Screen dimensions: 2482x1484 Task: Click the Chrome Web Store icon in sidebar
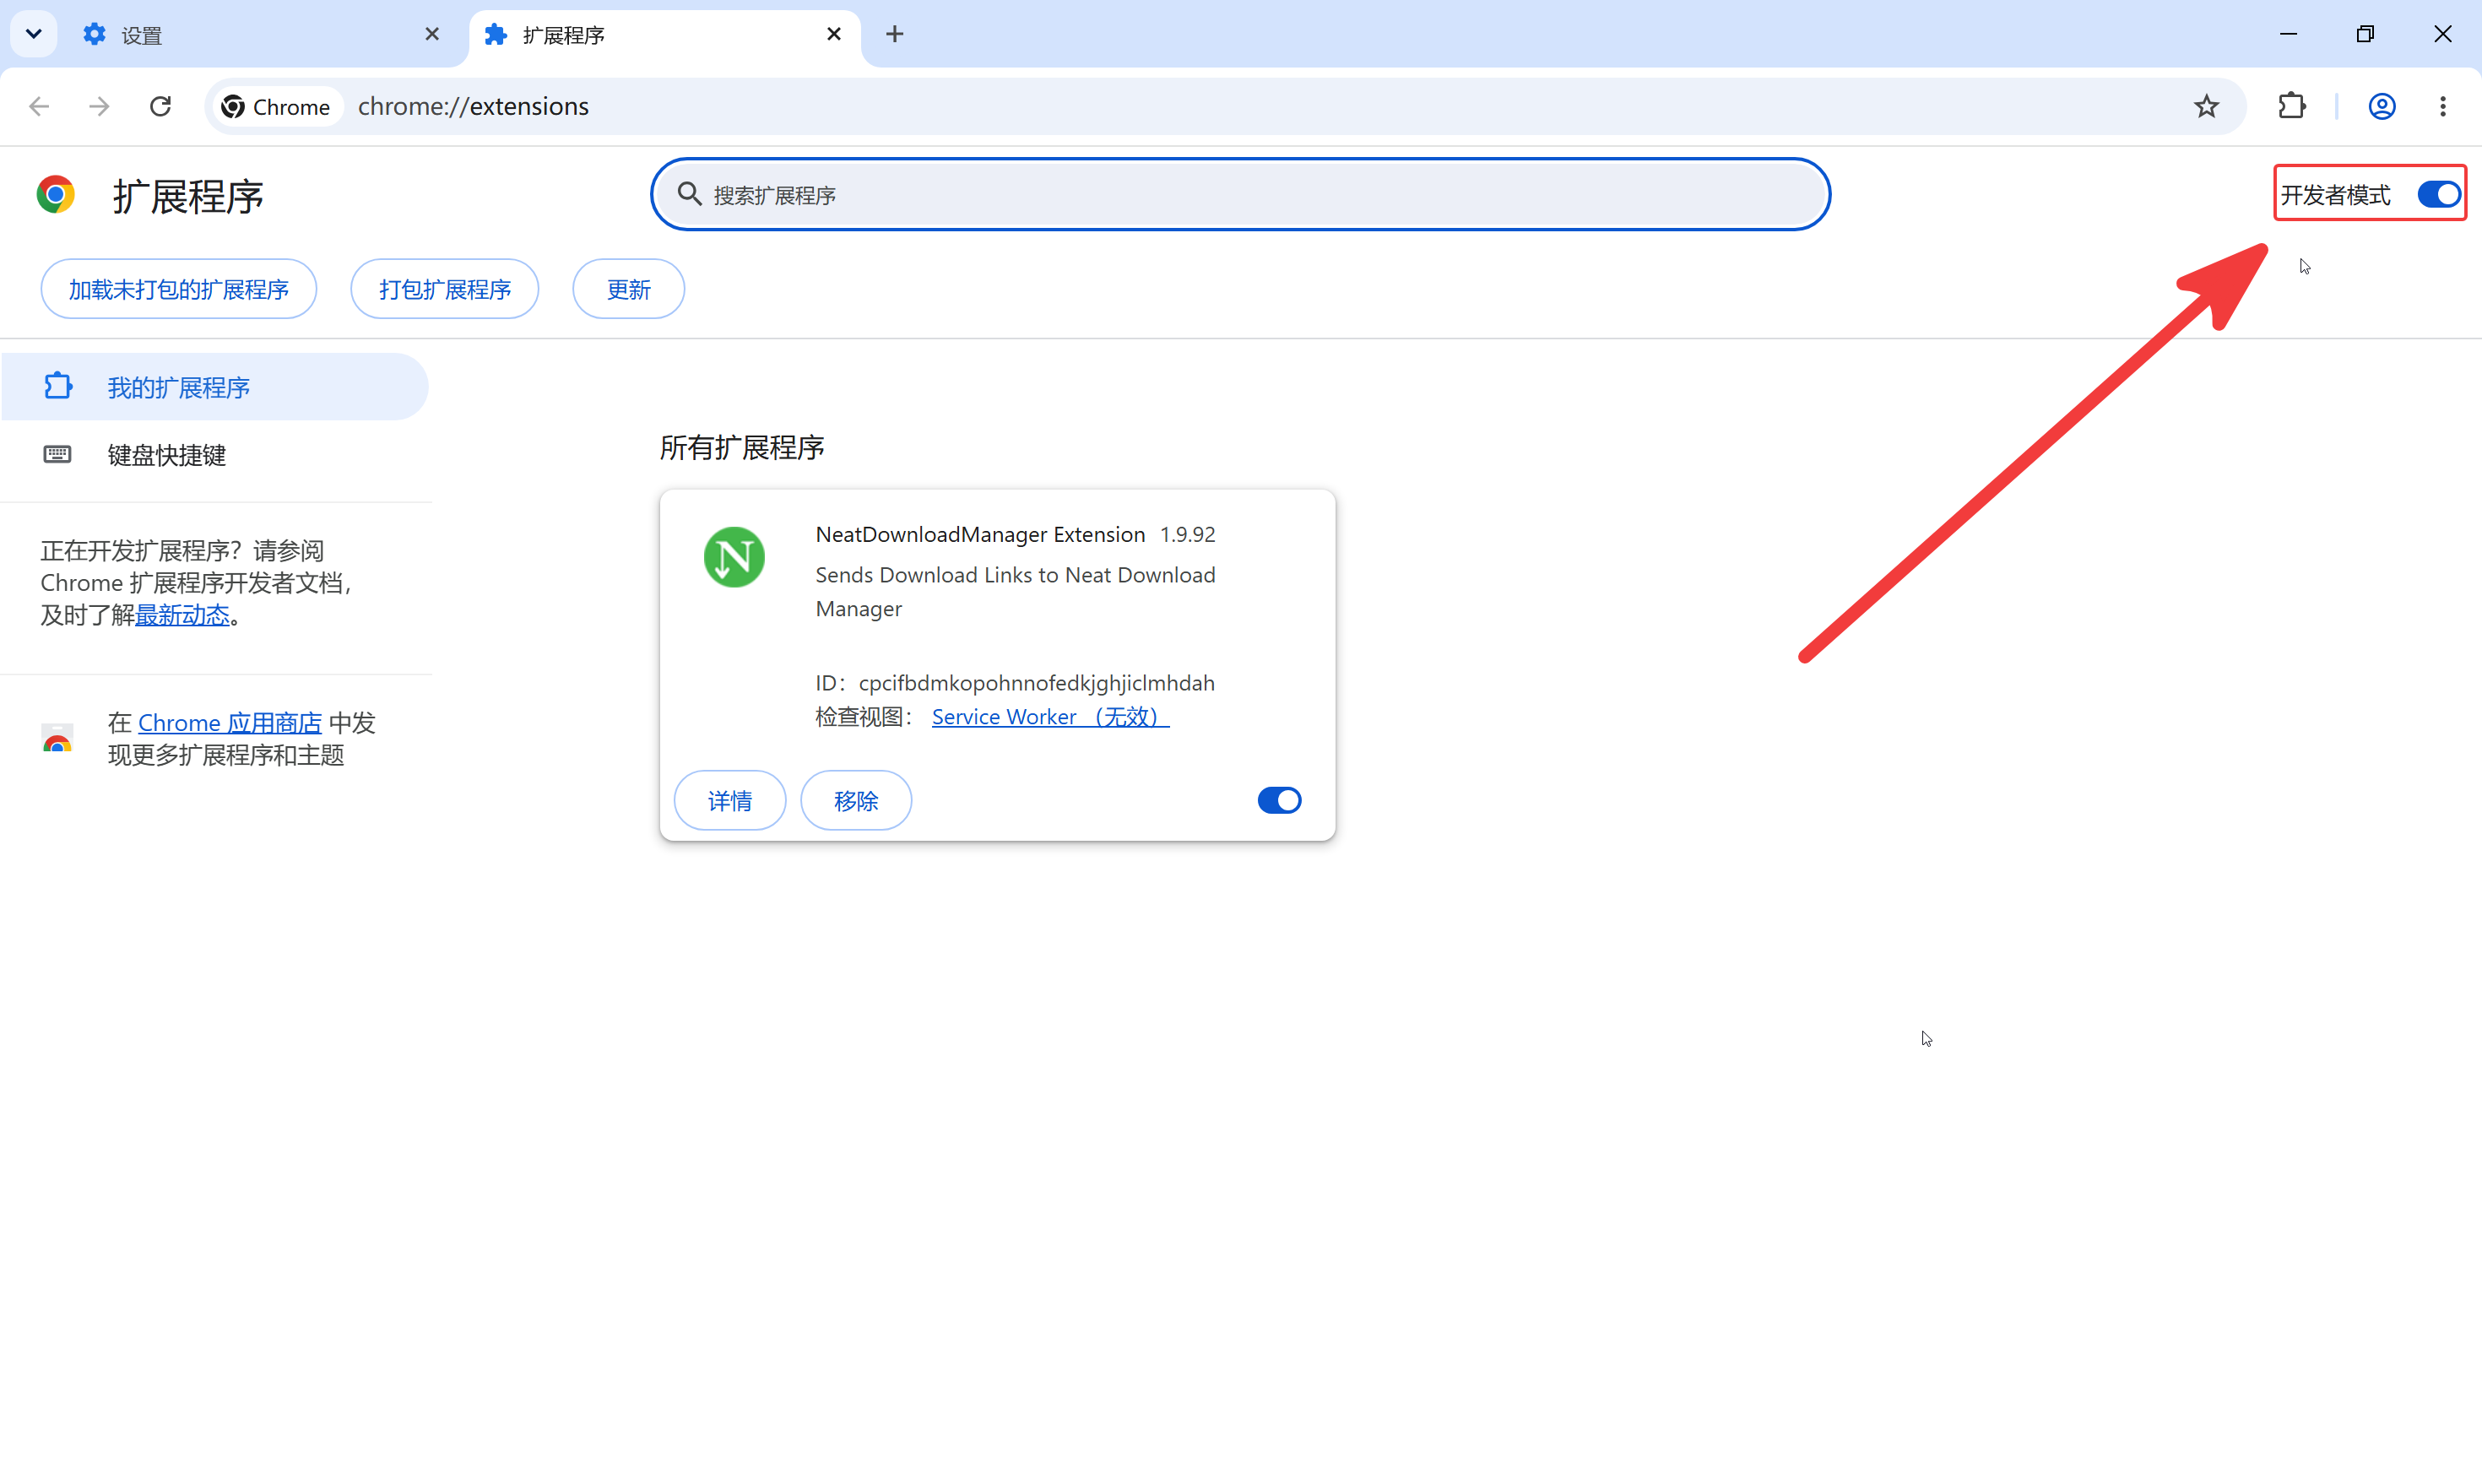pyautogui.click(x=57, y=739)
